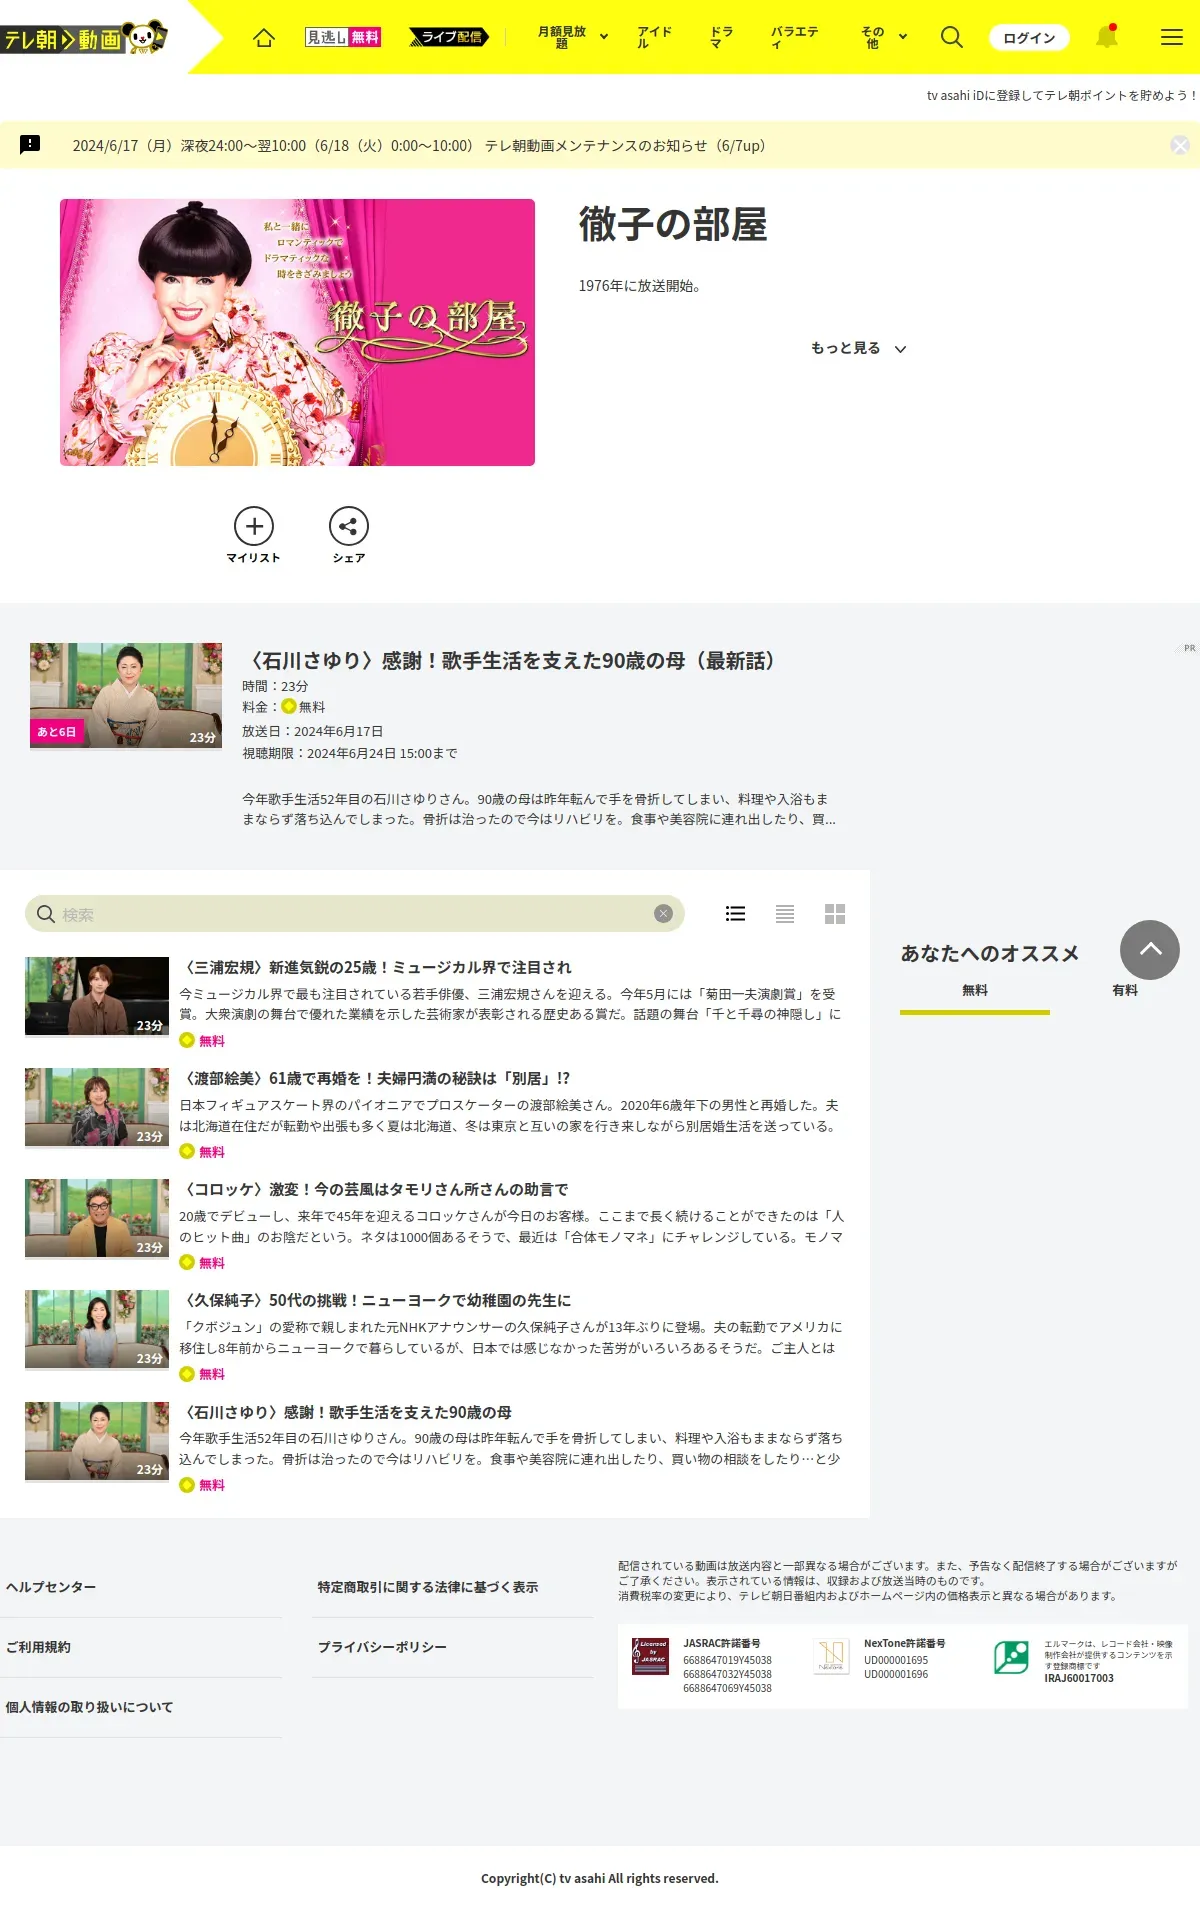Open the 三浦宏規 episode thumbnail
The image size is (1200, 1932).
tap(97, 996)
